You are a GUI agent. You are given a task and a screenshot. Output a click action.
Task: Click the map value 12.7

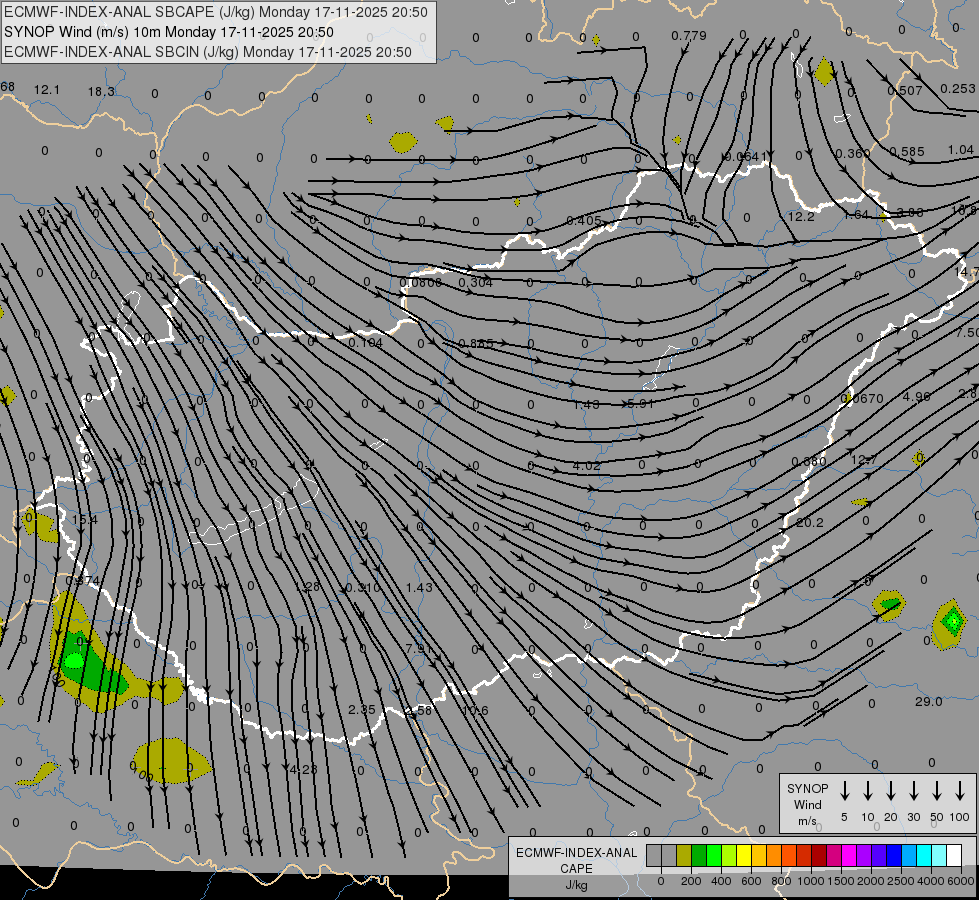click(x=864, y=460)
